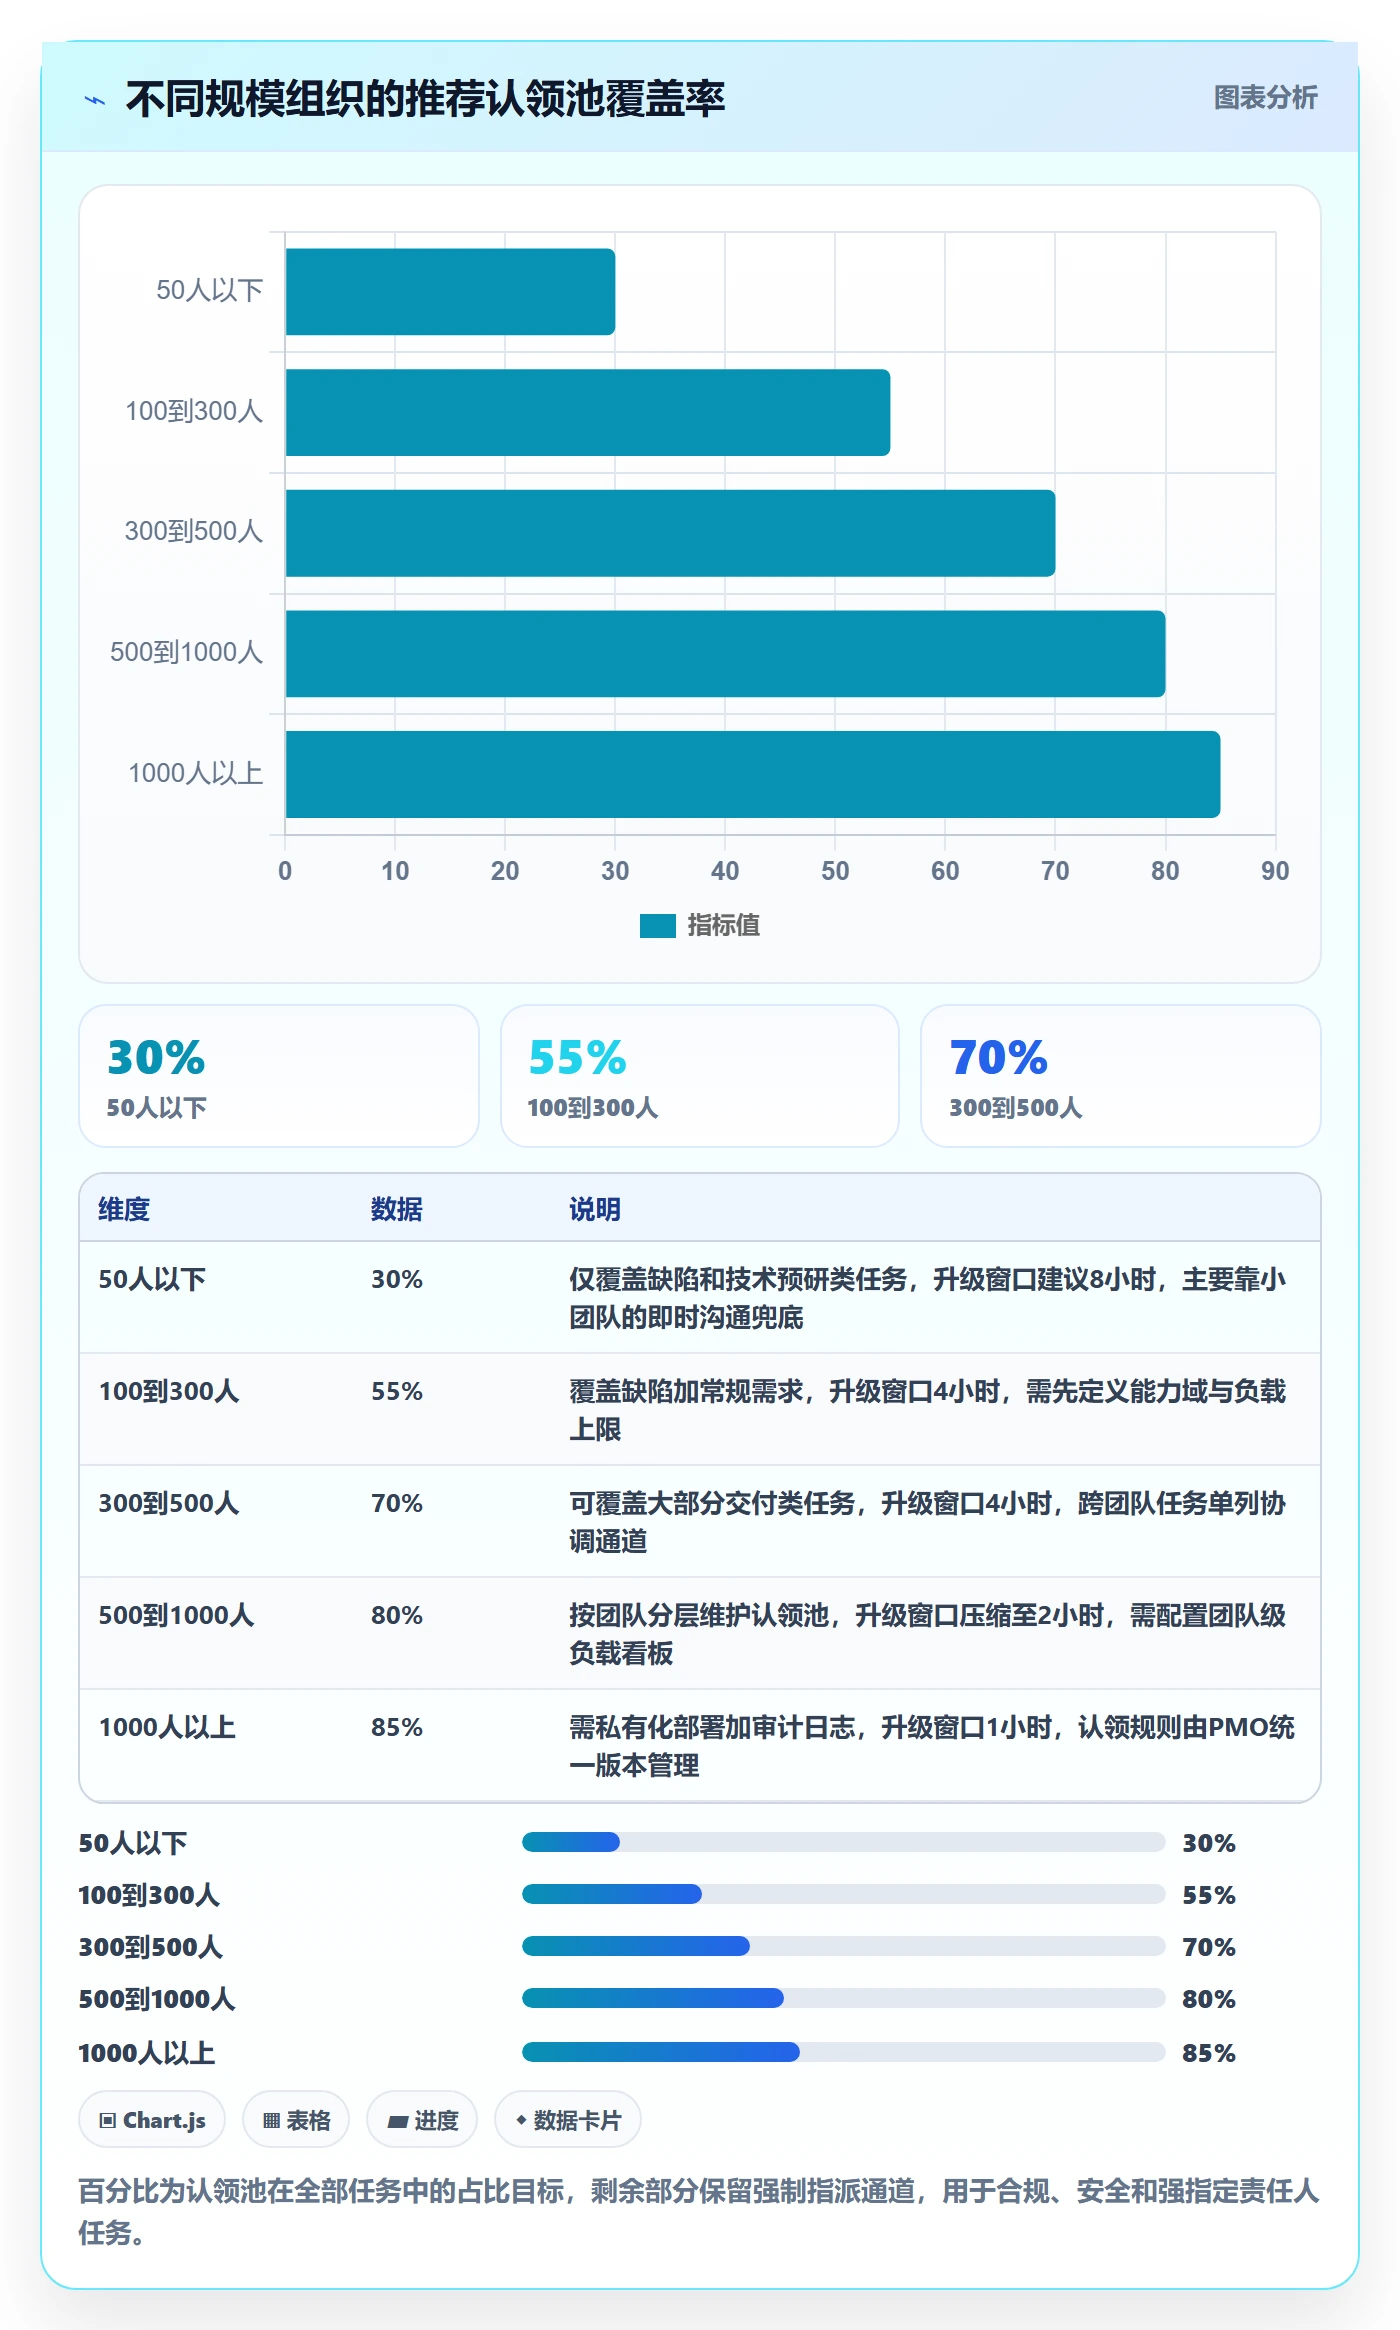1400x2330 pixels.
Task: Click the 50人以下 progress bar
Action: tap(844, 1842)
